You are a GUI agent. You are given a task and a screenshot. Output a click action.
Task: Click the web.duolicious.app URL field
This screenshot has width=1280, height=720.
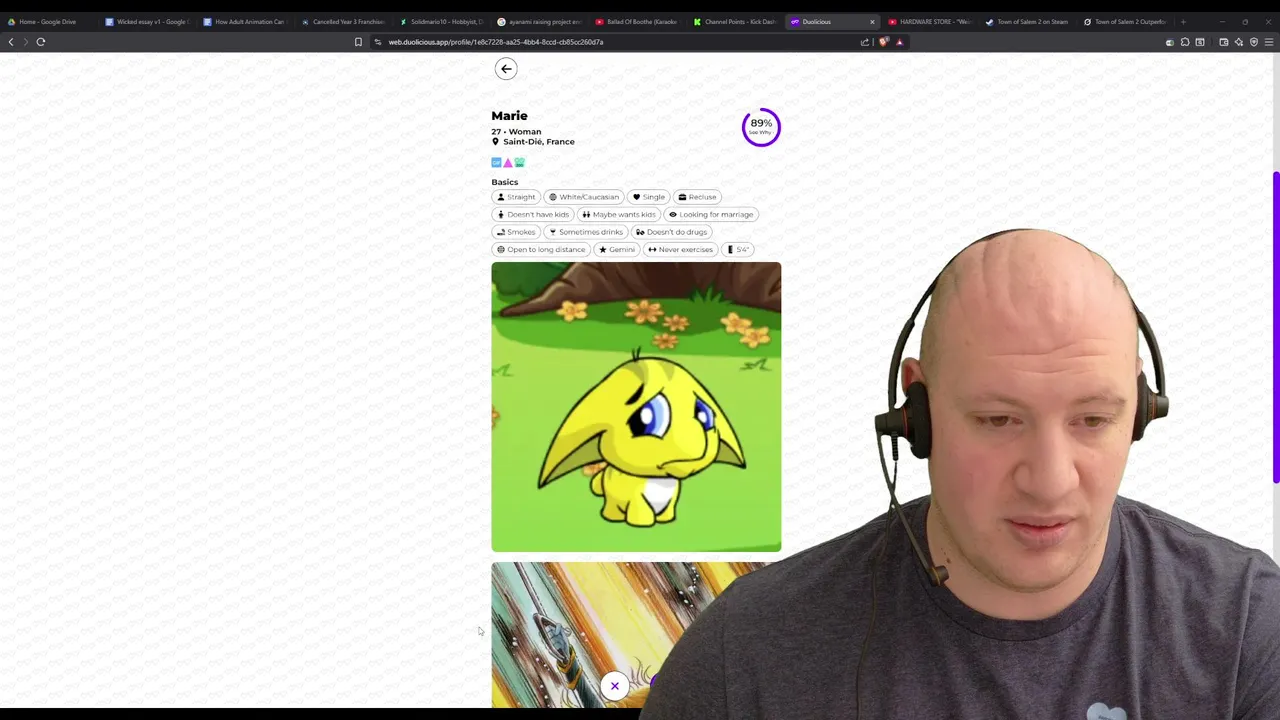coord(610,42)
